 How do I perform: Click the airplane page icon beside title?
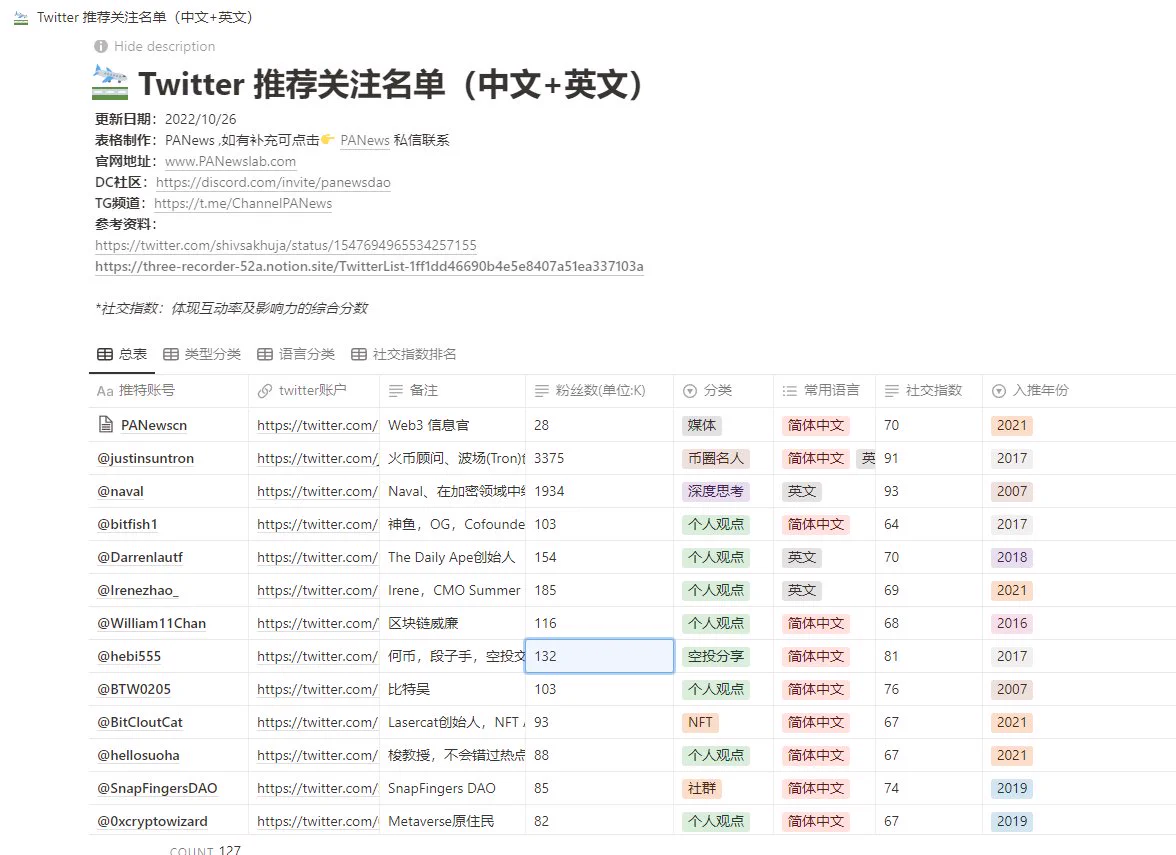110,82
